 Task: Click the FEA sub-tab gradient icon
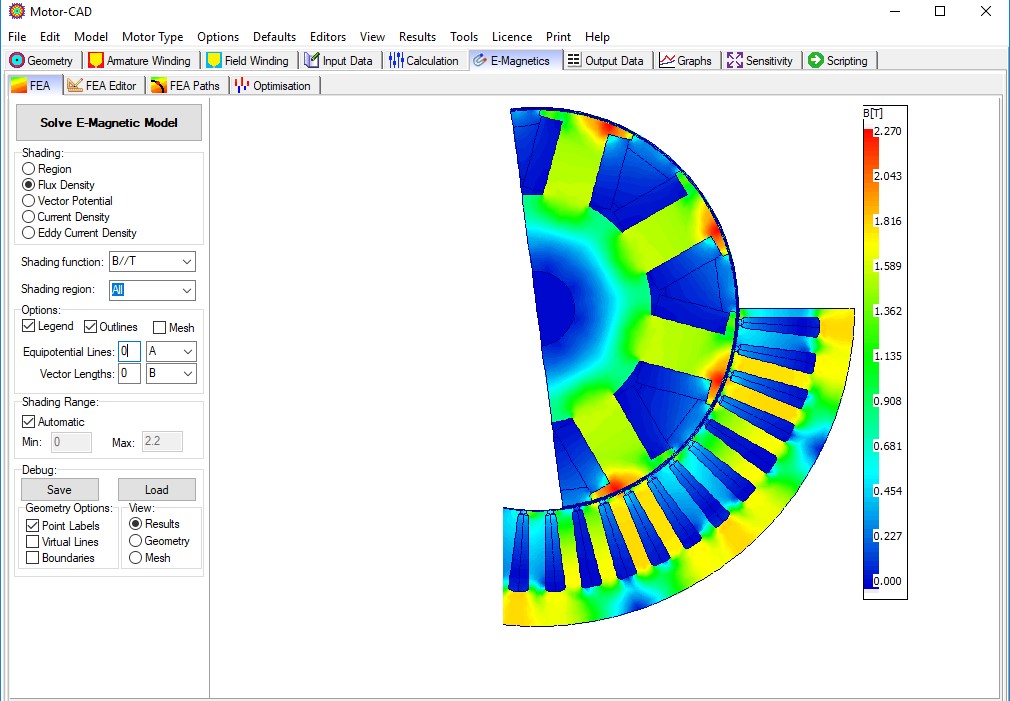[19, 86]
